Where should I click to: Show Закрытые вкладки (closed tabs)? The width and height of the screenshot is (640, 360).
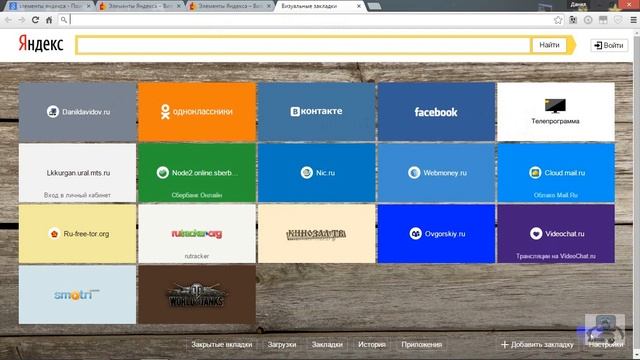222,344
